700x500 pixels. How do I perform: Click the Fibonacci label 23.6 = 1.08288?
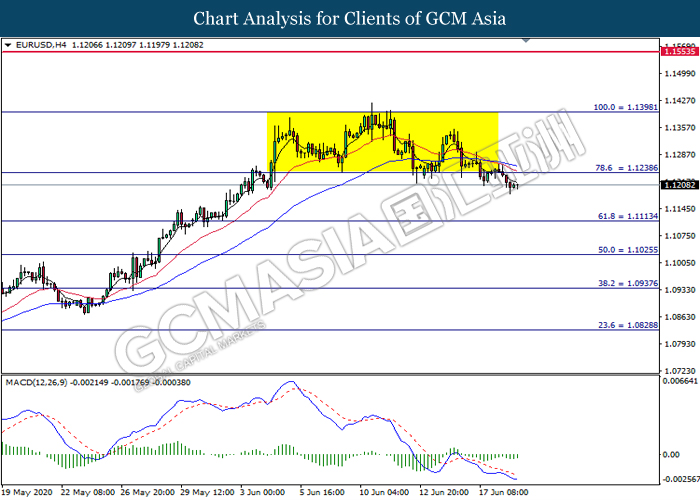pyautogui.click(x=628, y=325)
